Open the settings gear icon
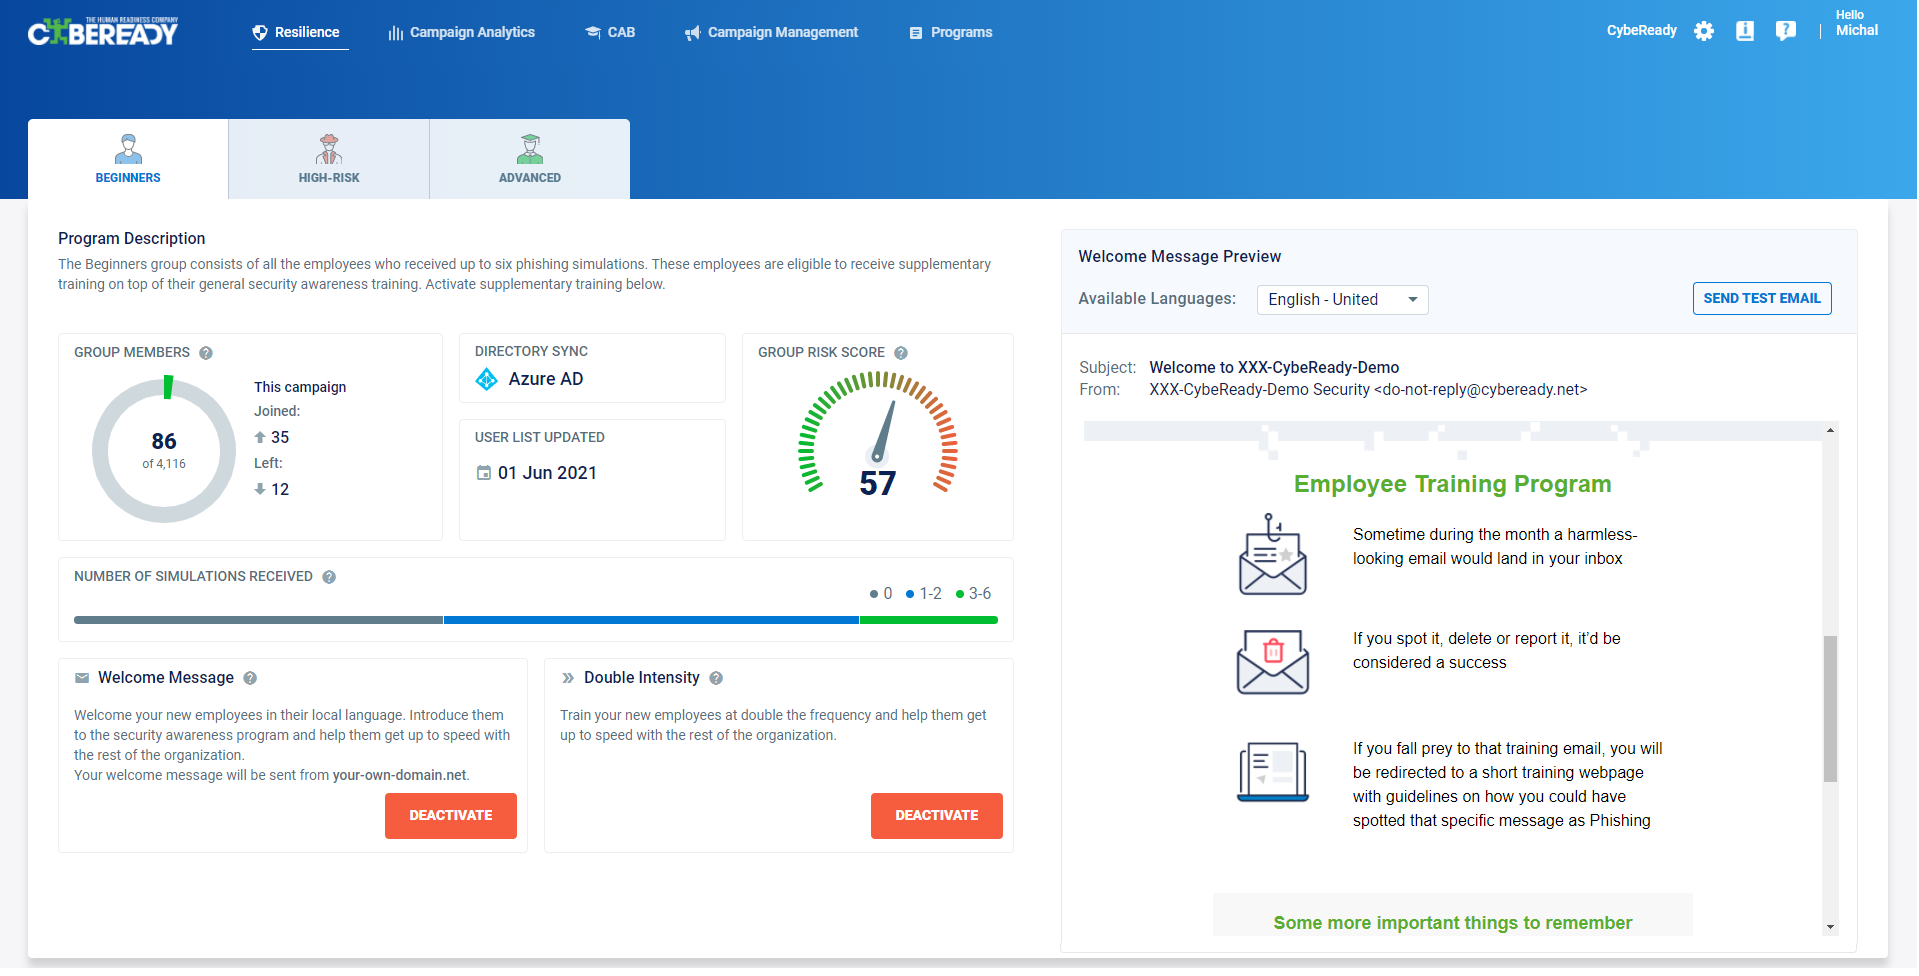 (x=1705, y=31)
